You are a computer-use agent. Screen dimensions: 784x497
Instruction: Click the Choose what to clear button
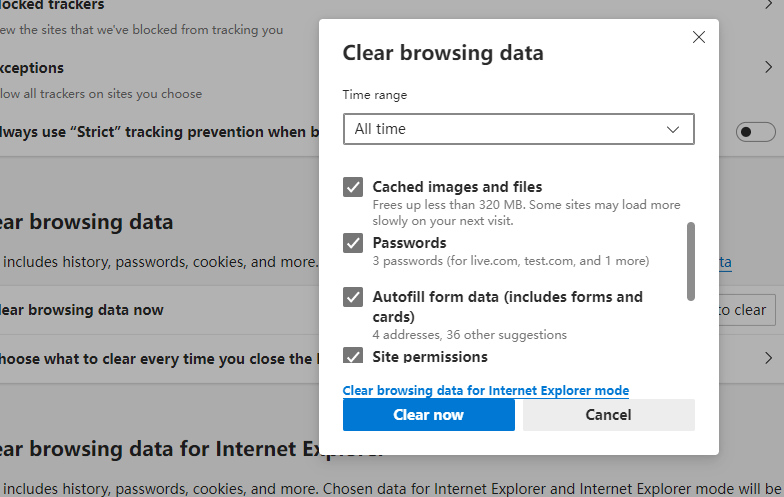(x=747, y=310)
